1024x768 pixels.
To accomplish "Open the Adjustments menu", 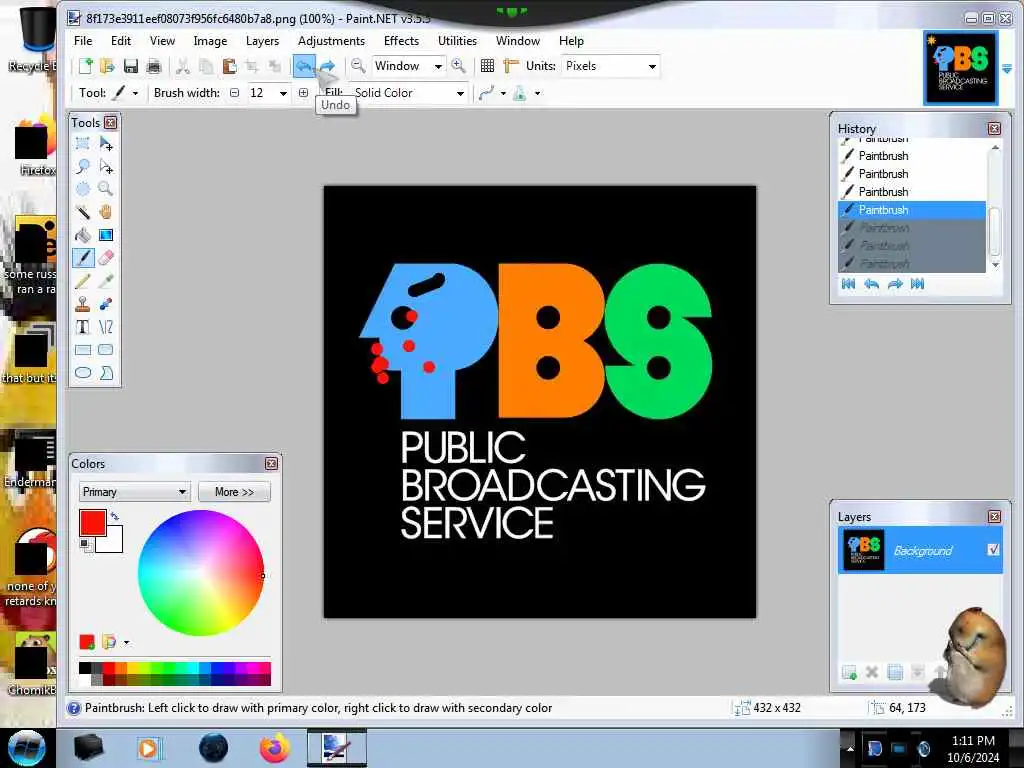I will pos(331,40).
